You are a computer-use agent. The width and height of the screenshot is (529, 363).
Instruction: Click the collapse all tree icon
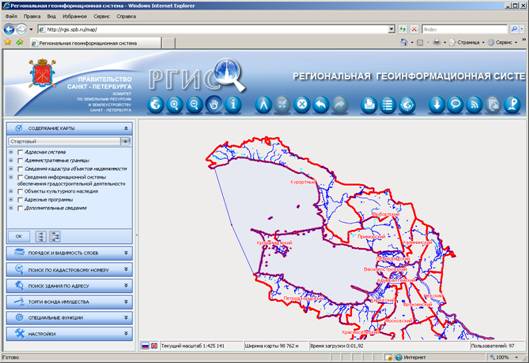(55, 236)
